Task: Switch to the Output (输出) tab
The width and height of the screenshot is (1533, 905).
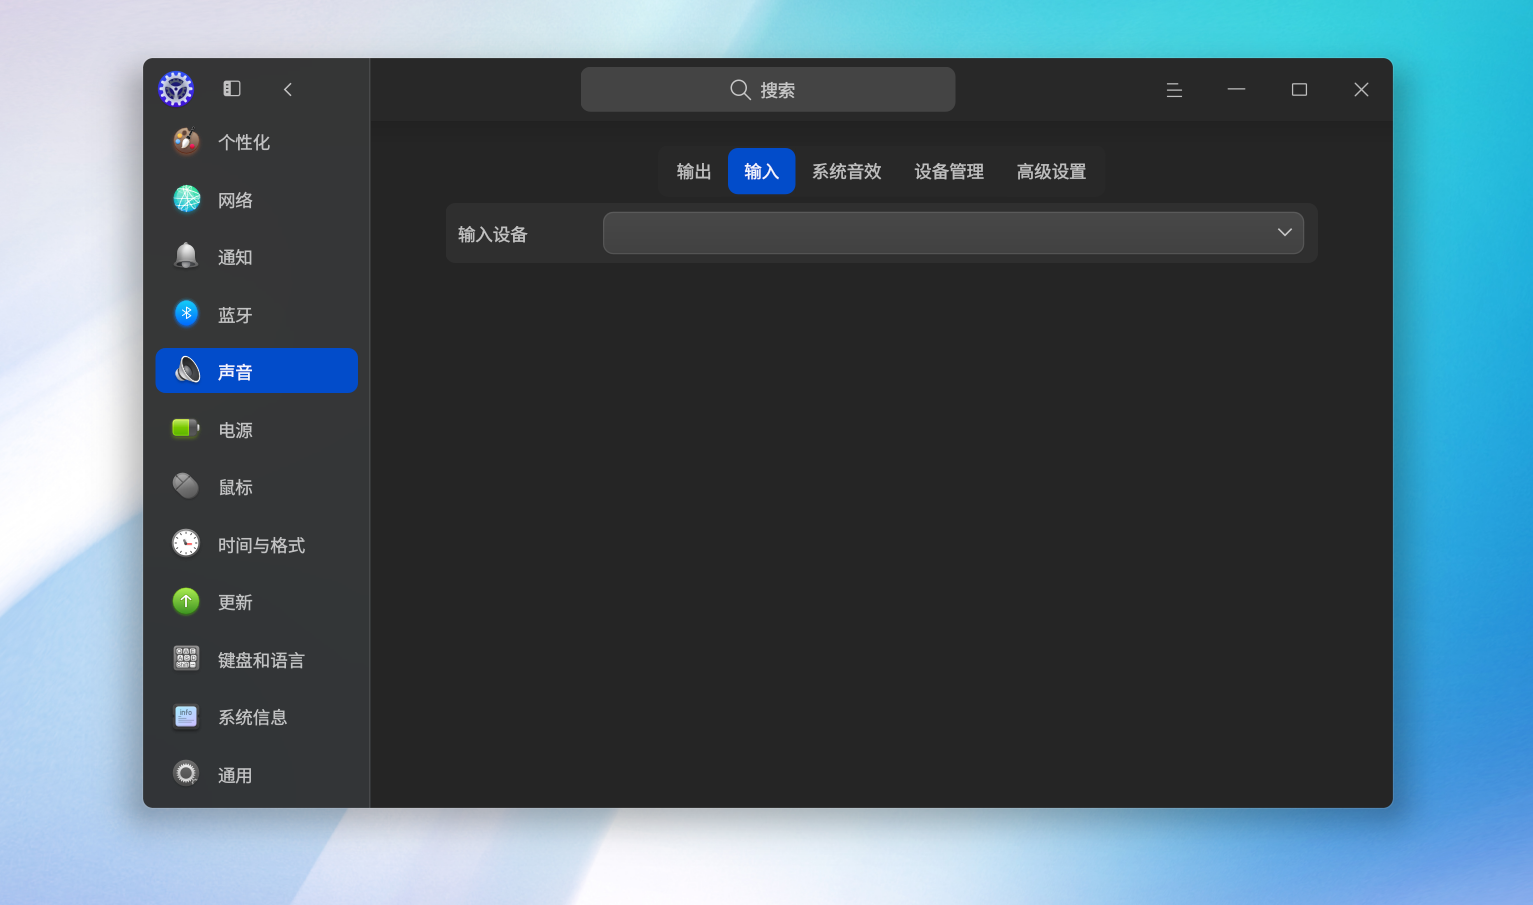Action: [694, 171]
